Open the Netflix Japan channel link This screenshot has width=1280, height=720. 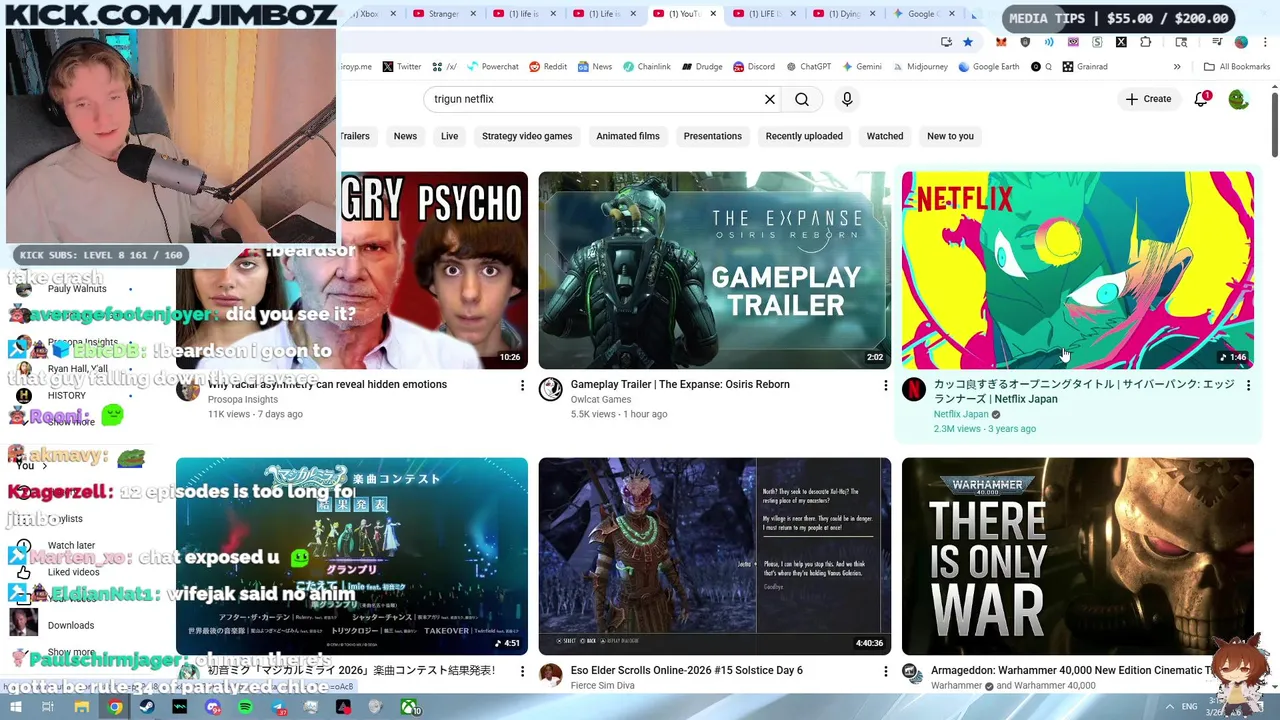point(960,414)
